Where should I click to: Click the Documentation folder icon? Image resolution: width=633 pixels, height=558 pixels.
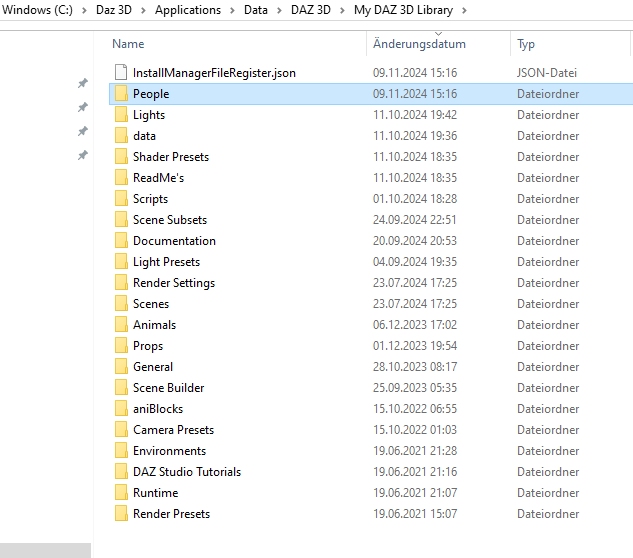coord(121,241)
